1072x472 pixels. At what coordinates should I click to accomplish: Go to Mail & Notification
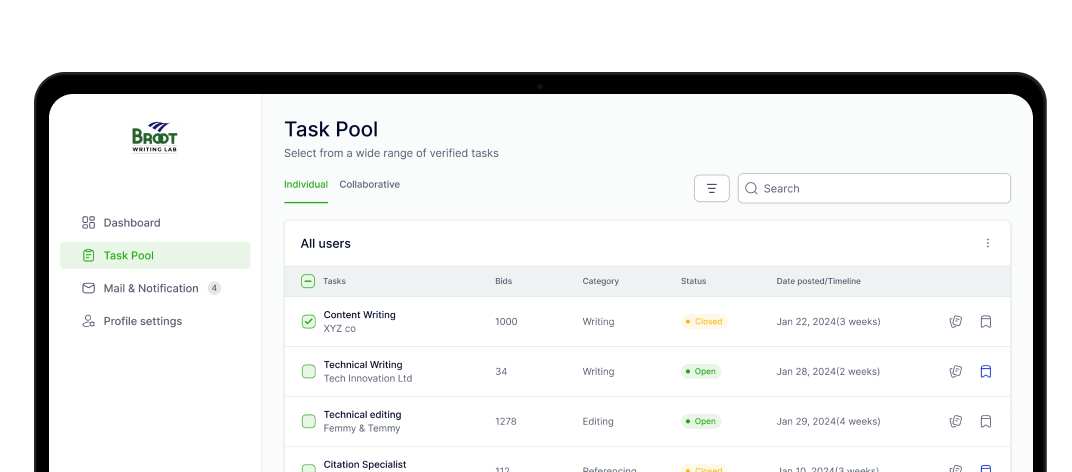click(150, 288)
